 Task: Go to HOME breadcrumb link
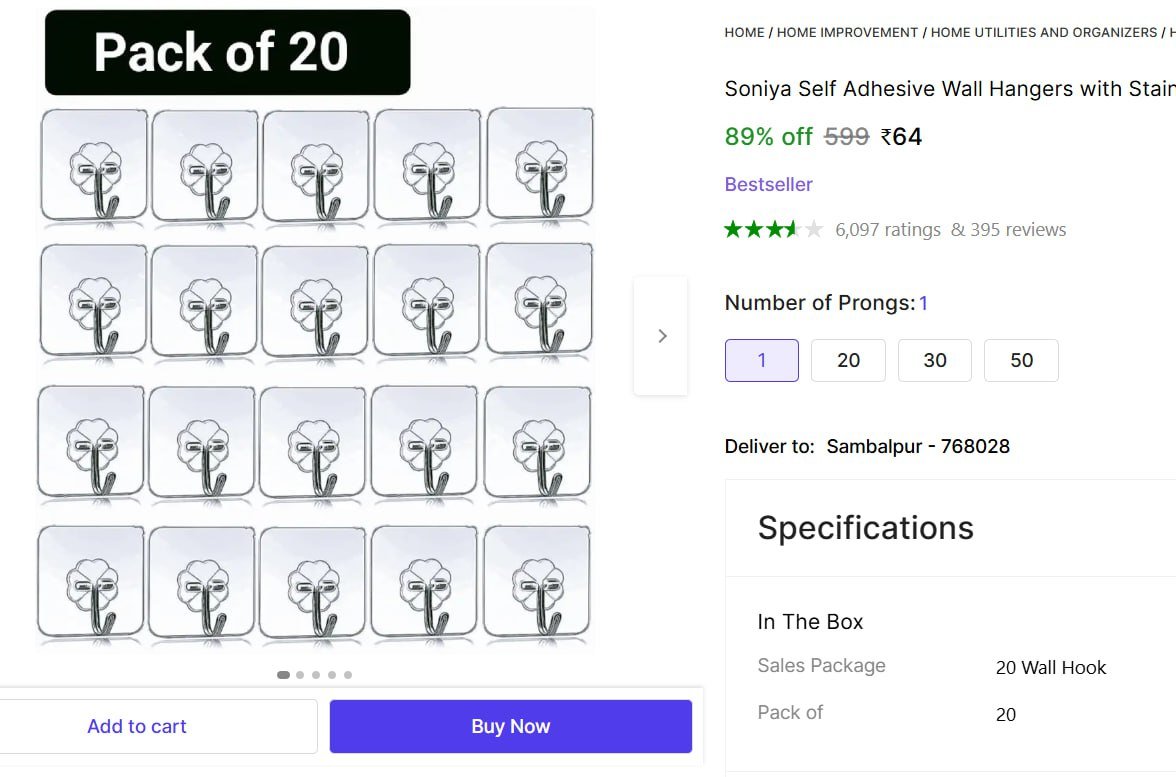pyautogui.click(x=744, y=33)
